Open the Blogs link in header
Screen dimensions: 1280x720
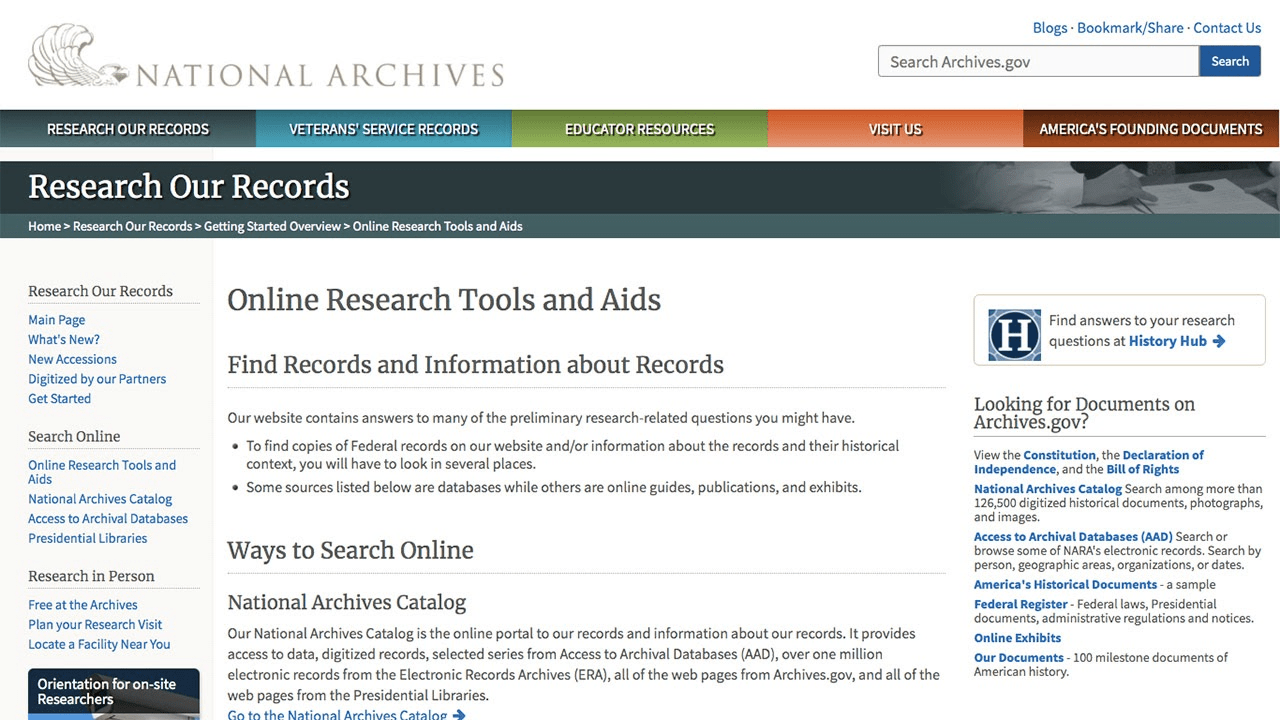(1049, 28)
